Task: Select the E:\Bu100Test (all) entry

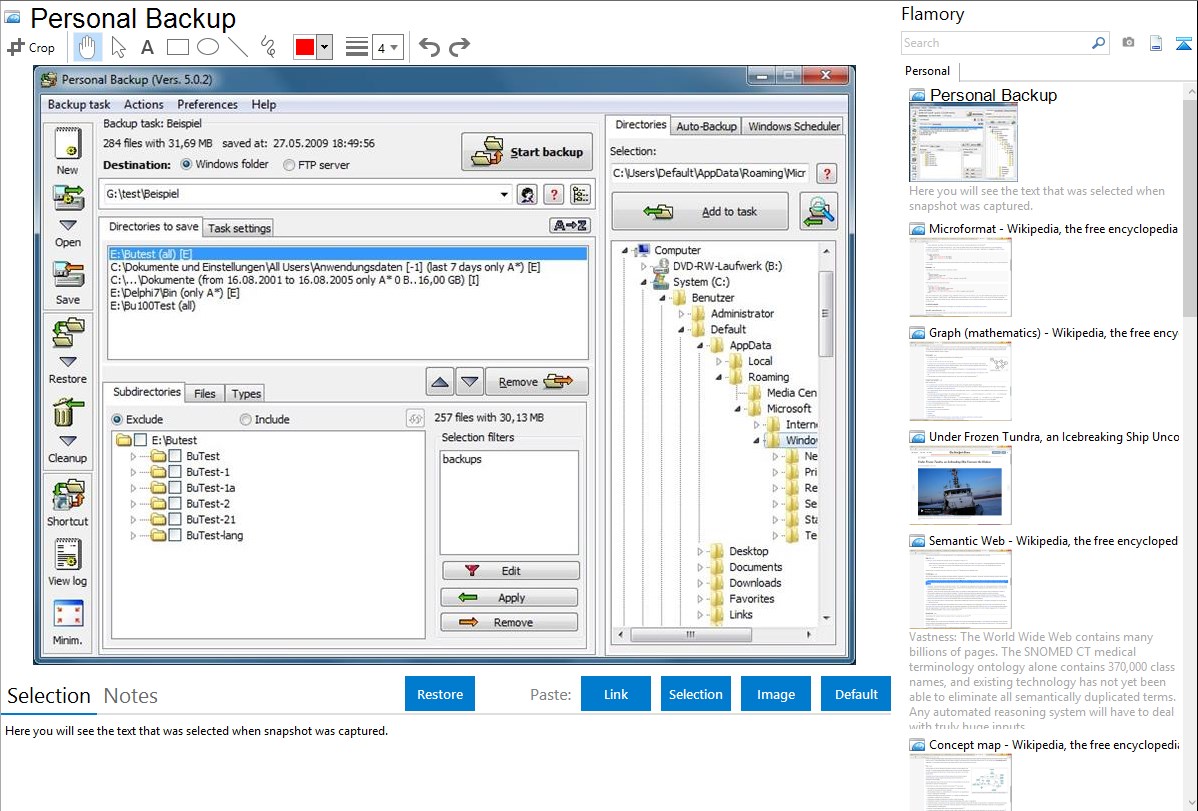Action: (x=153, y=306)
